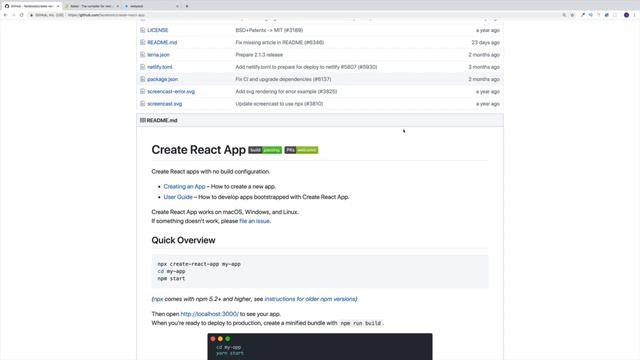Click file icon beside netlify.toml
This screenshot has height=360, width=640.
click(142, 67)
